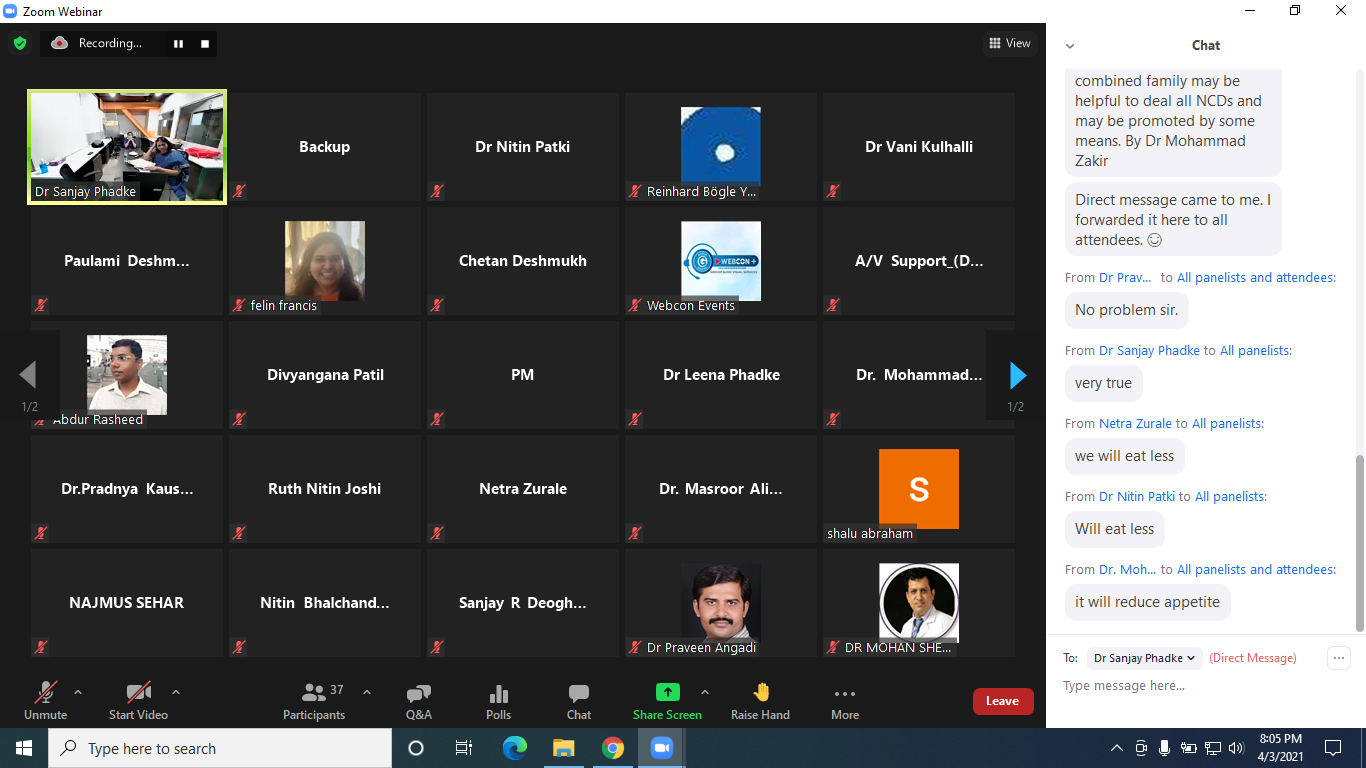The height and width of the screenshot is (768, 1366).
Task: Stop the recording
Action: pos(205,44)
